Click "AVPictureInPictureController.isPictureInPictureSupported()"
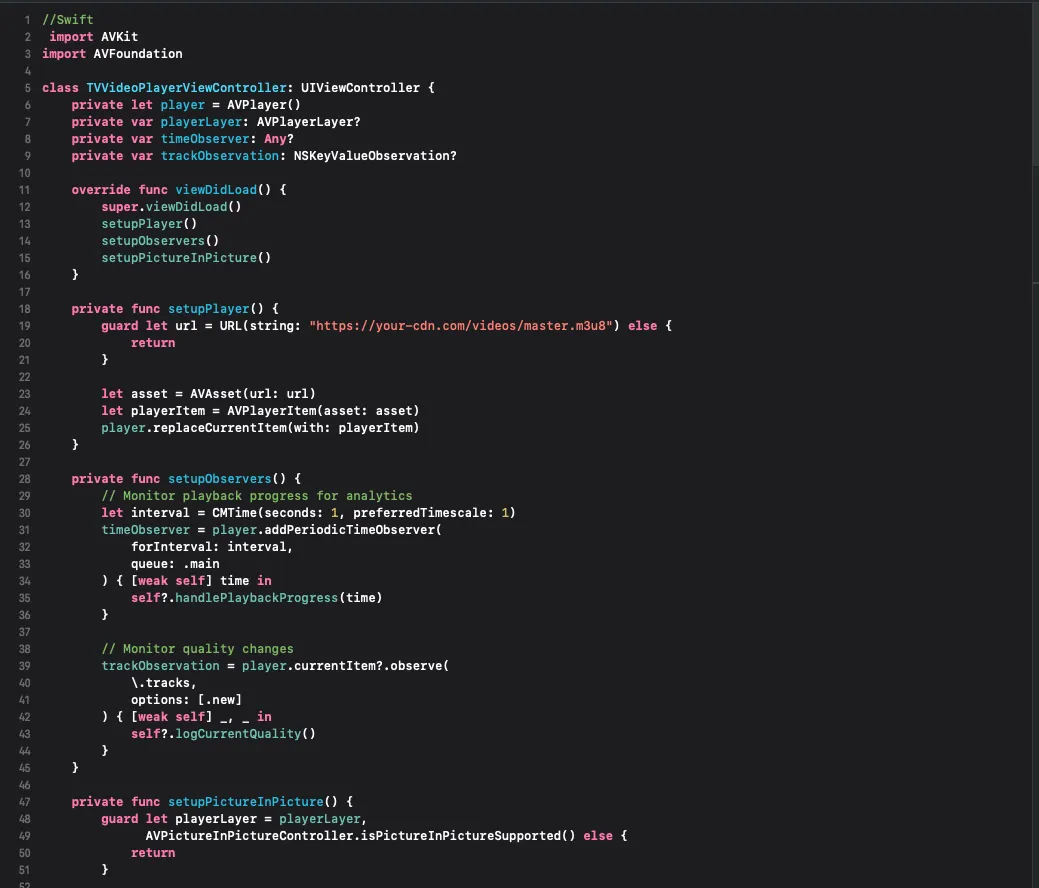 point(360,836)
